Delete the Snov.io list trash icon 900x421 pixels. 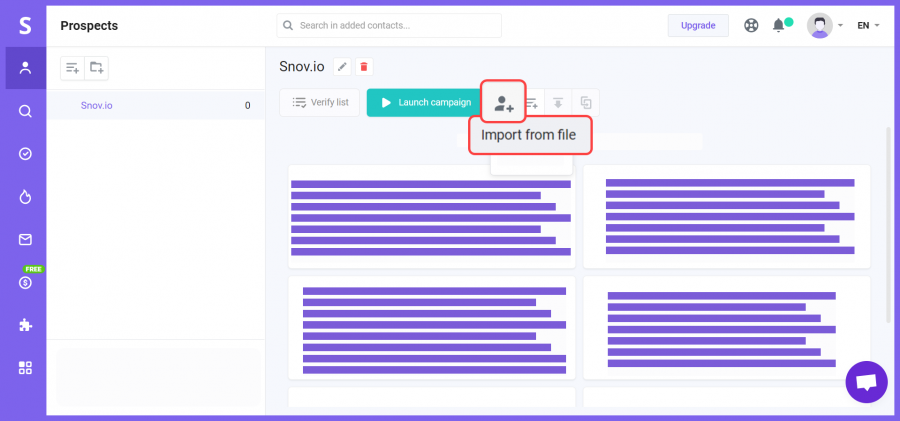tap(364, 67)
